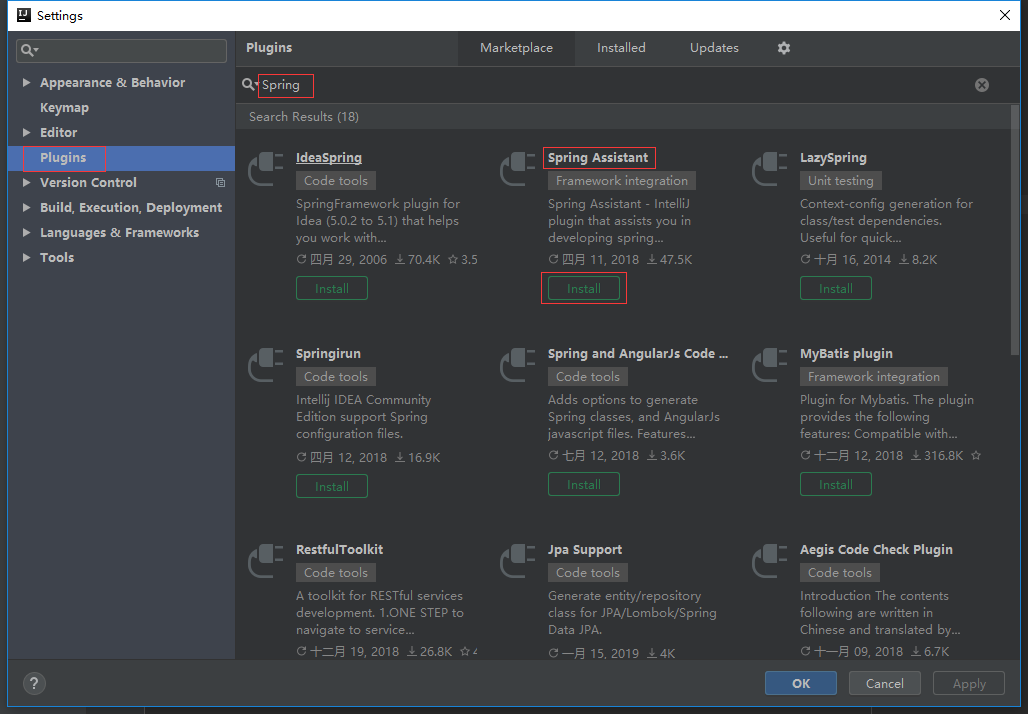
Task: Install the MyBatis plugin
Action: point(835,485)
